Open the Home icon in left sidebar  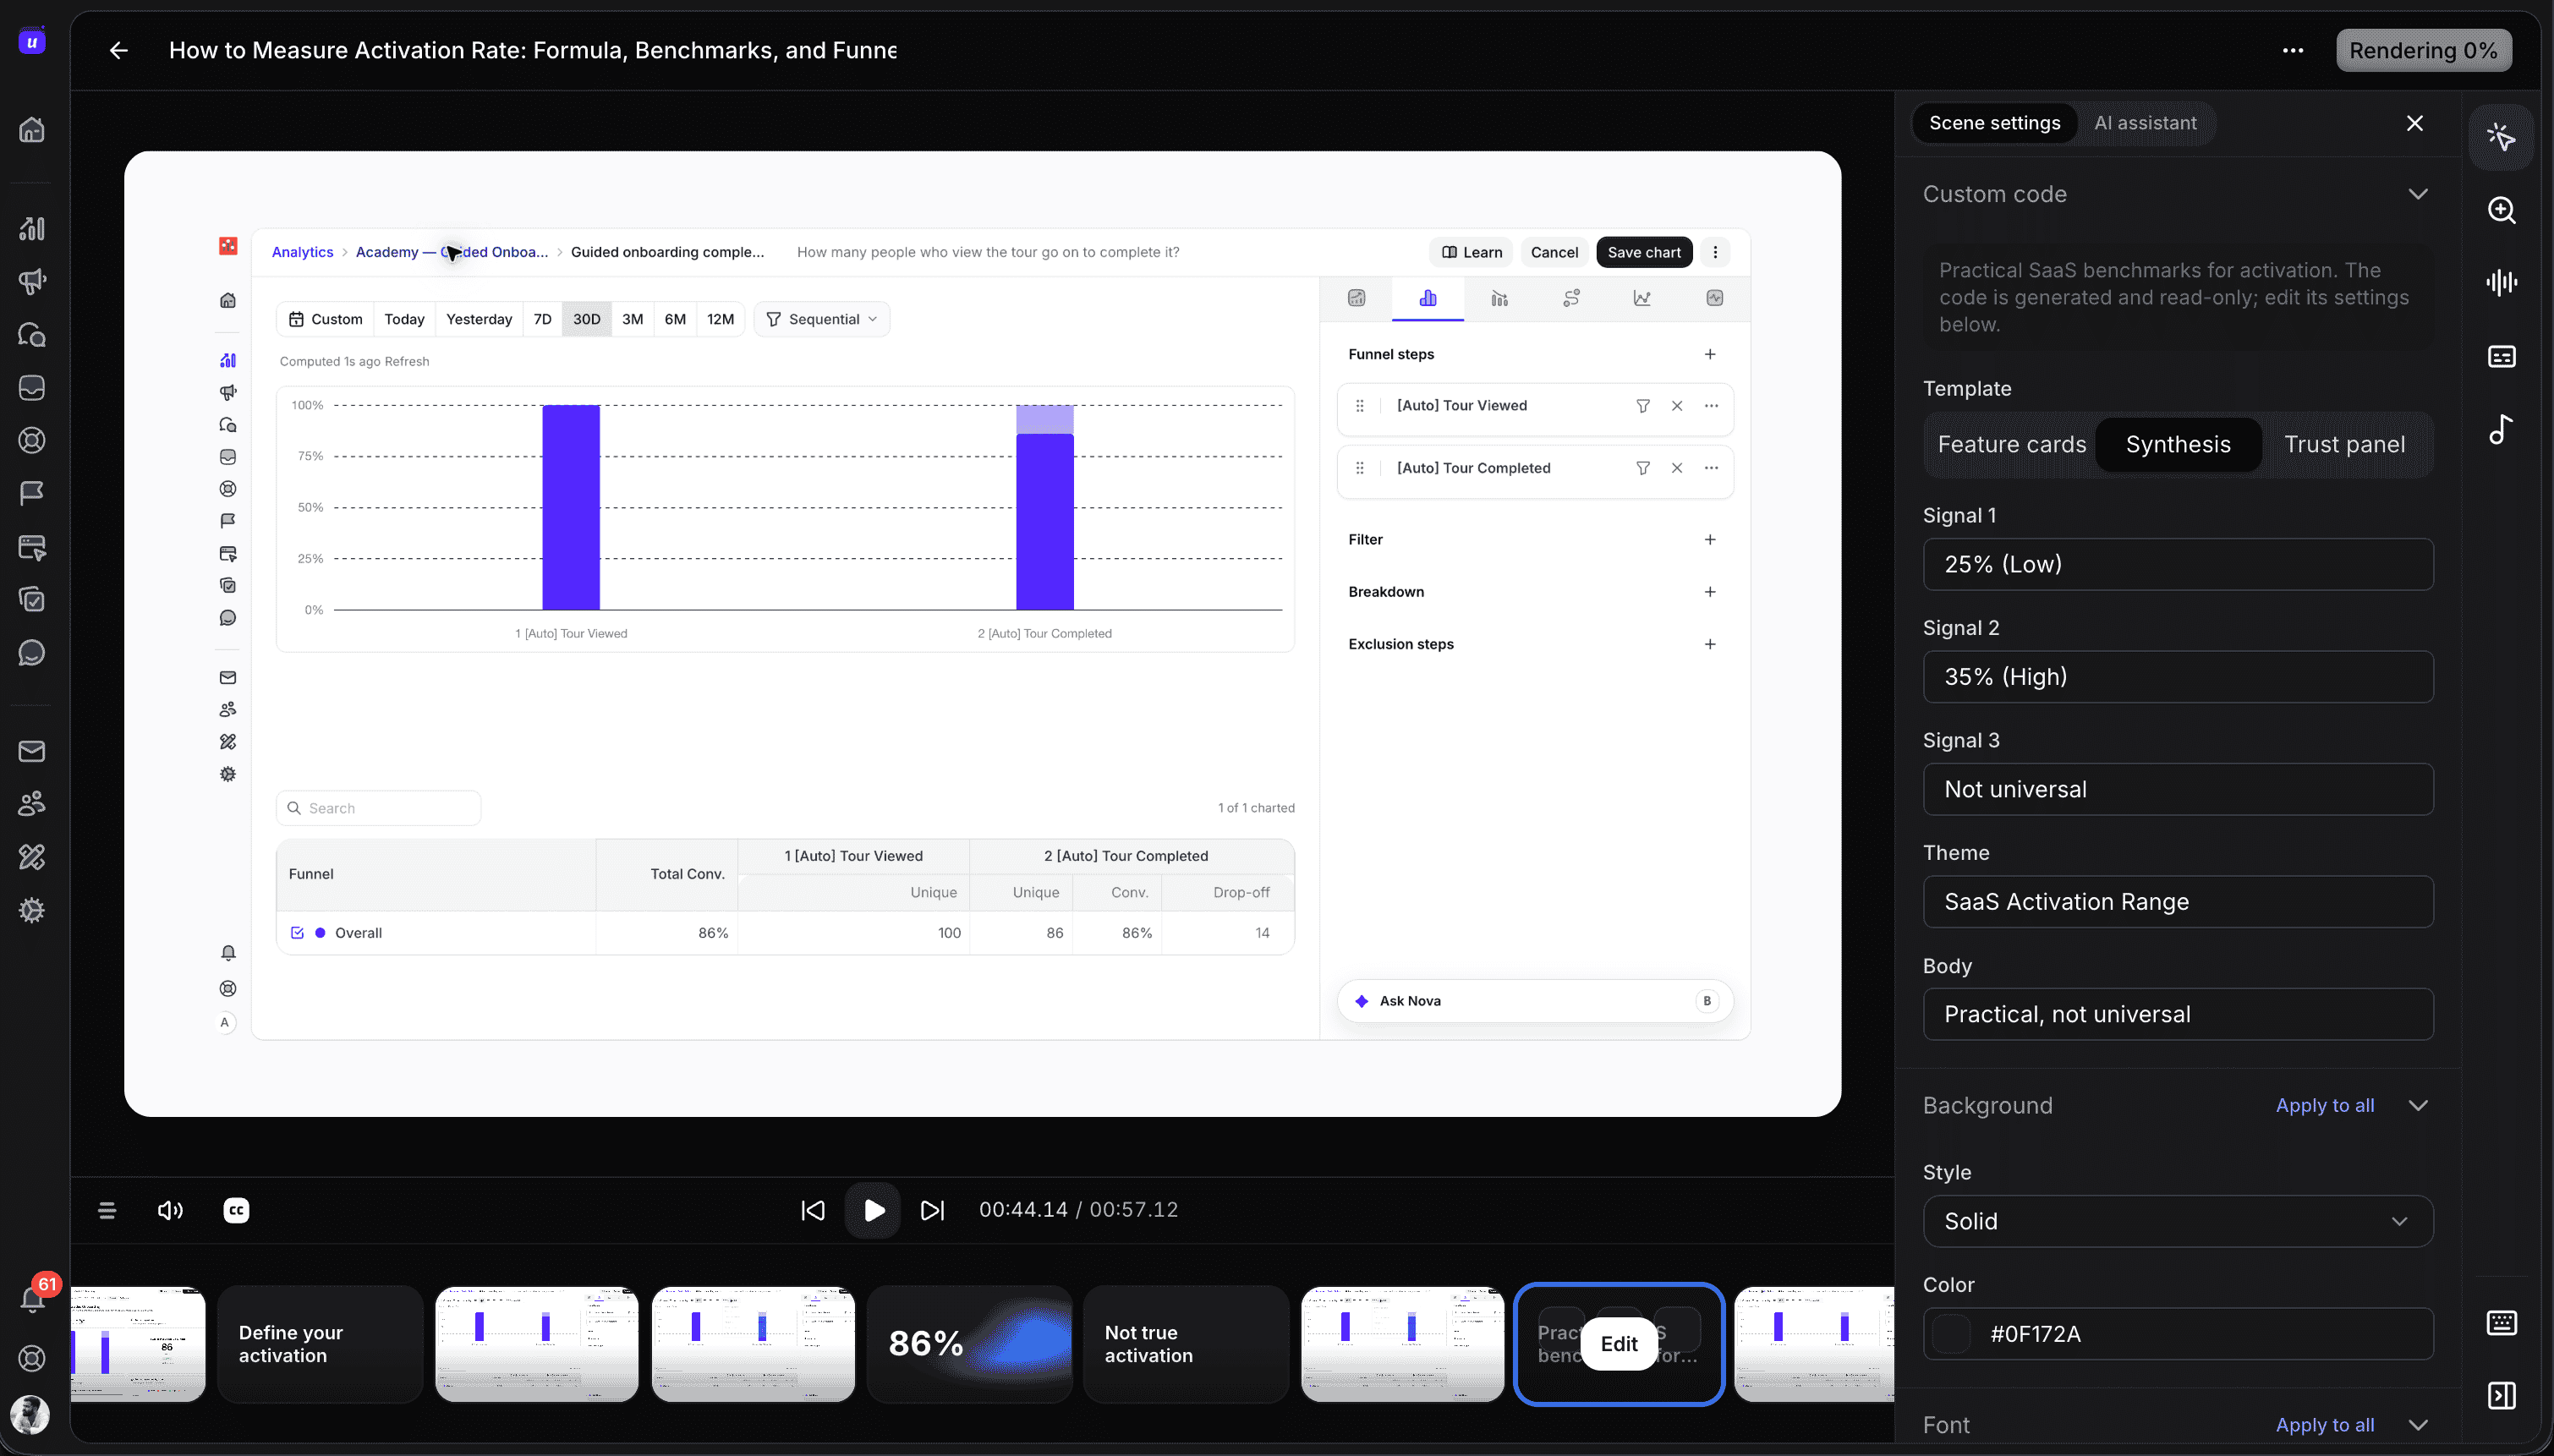[x=32, y=129]
